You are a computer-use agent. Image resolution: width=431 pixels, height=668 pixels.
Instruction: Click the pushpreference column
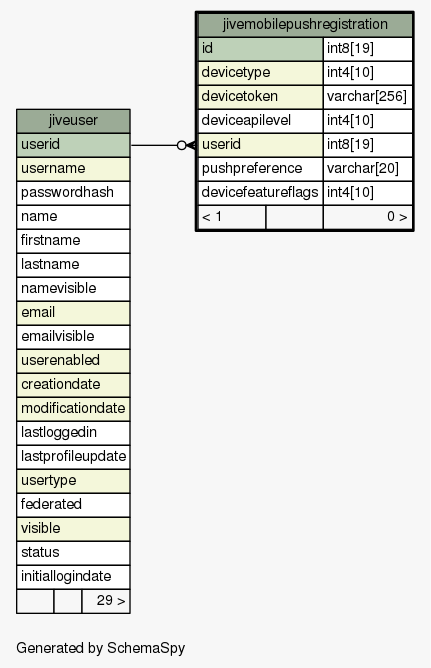[260, 169]
